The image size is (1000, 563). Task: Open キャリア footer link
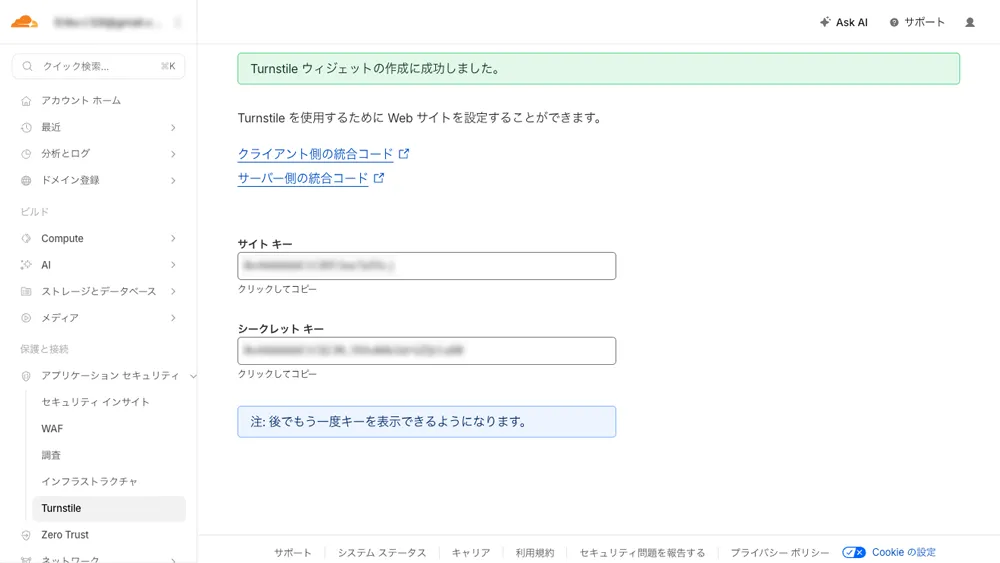pyautogui.click(x=471, y=553)
